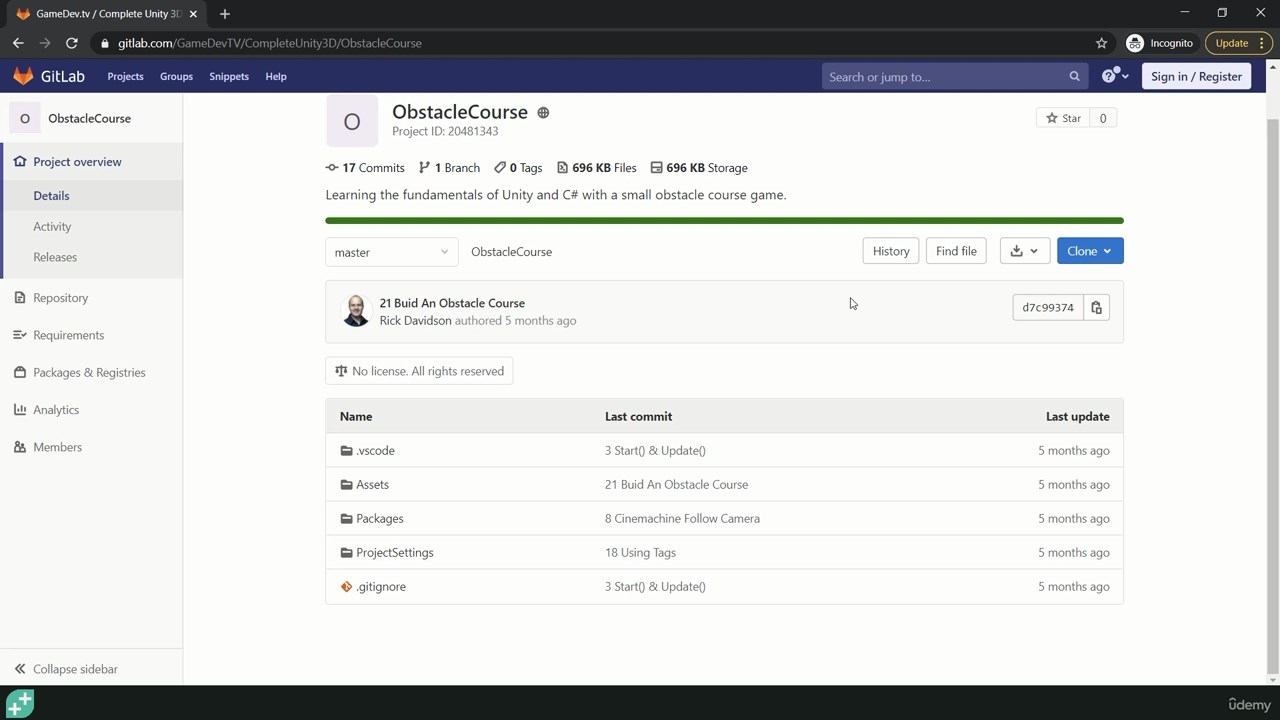
Task: Bookmark this page with star icon
Action: coord(1101,43)
